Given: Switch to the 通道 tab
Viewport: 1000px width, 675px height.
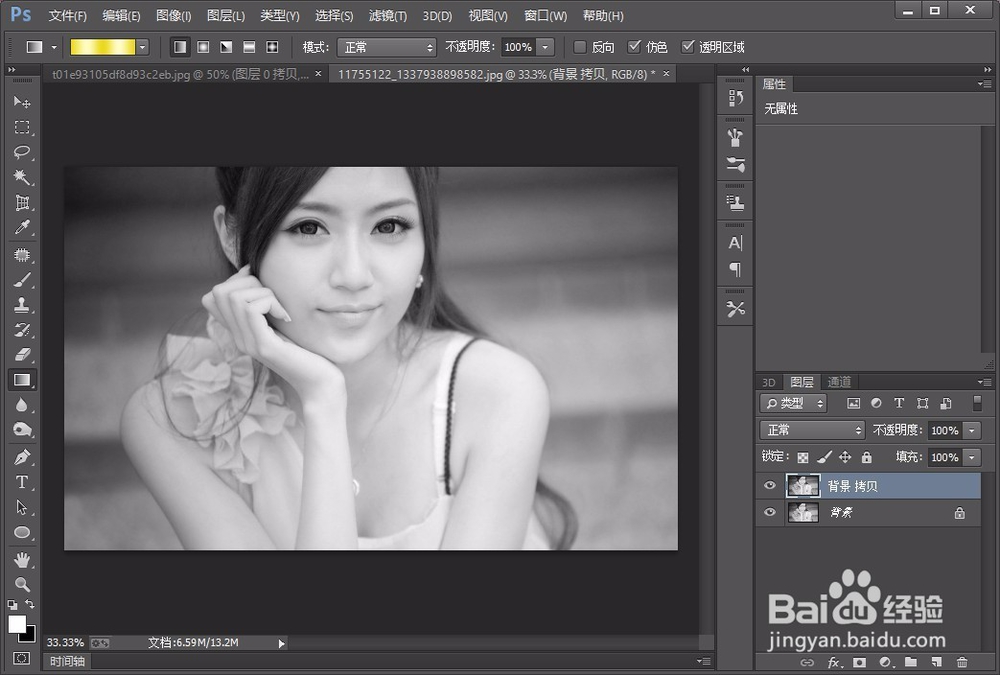Looking at the screenshot, I should pos(839,382).
